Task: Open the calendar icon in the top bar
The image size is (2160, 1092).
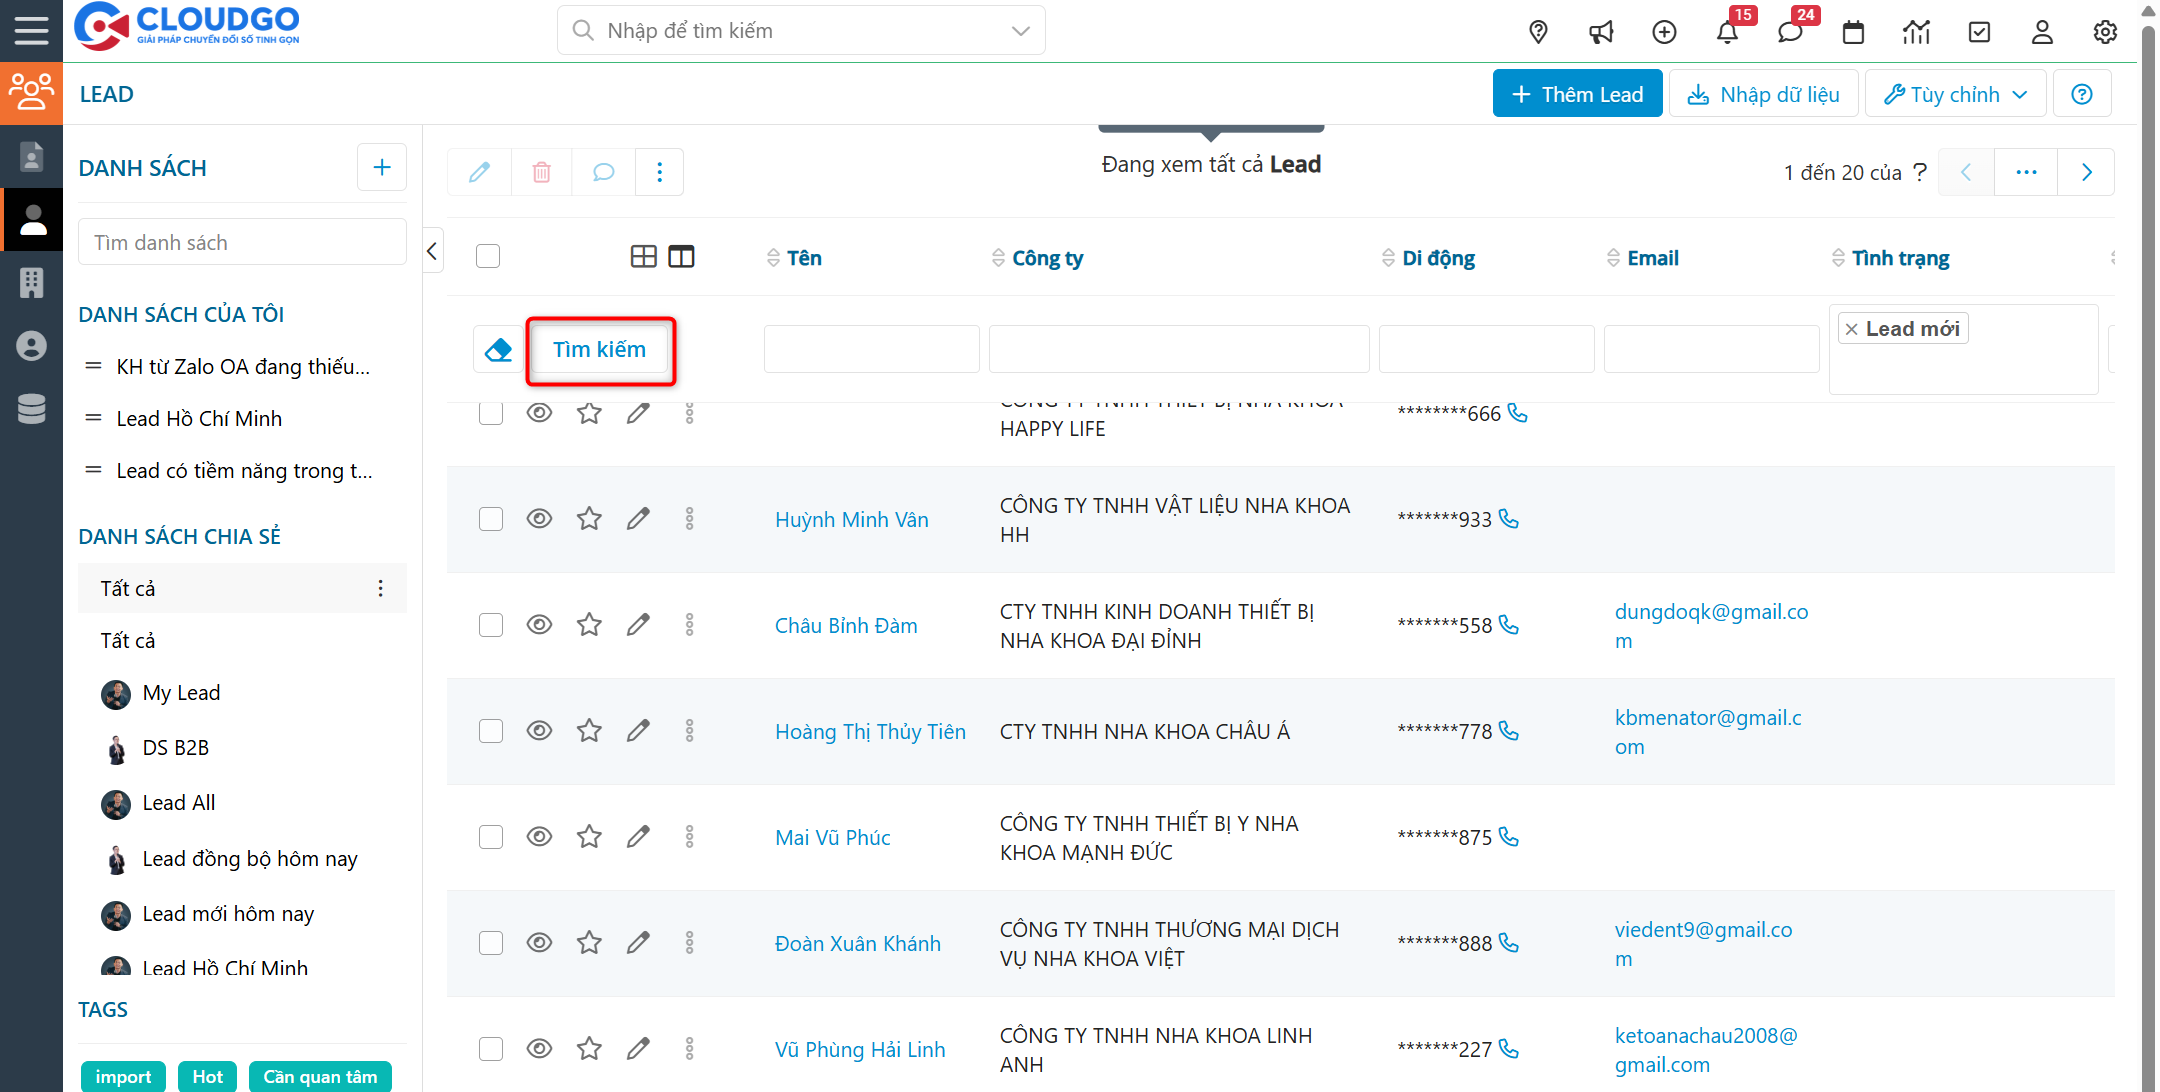Action: coord(1853,32)
